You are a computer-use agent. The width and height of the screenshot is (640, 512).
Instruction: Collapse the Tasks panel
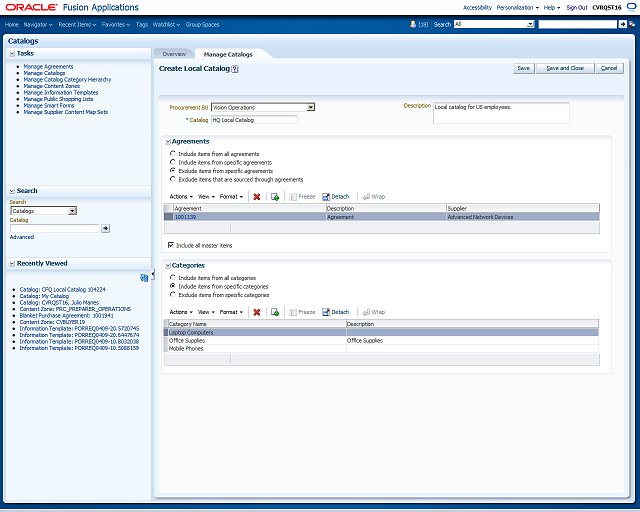(12, 53)
